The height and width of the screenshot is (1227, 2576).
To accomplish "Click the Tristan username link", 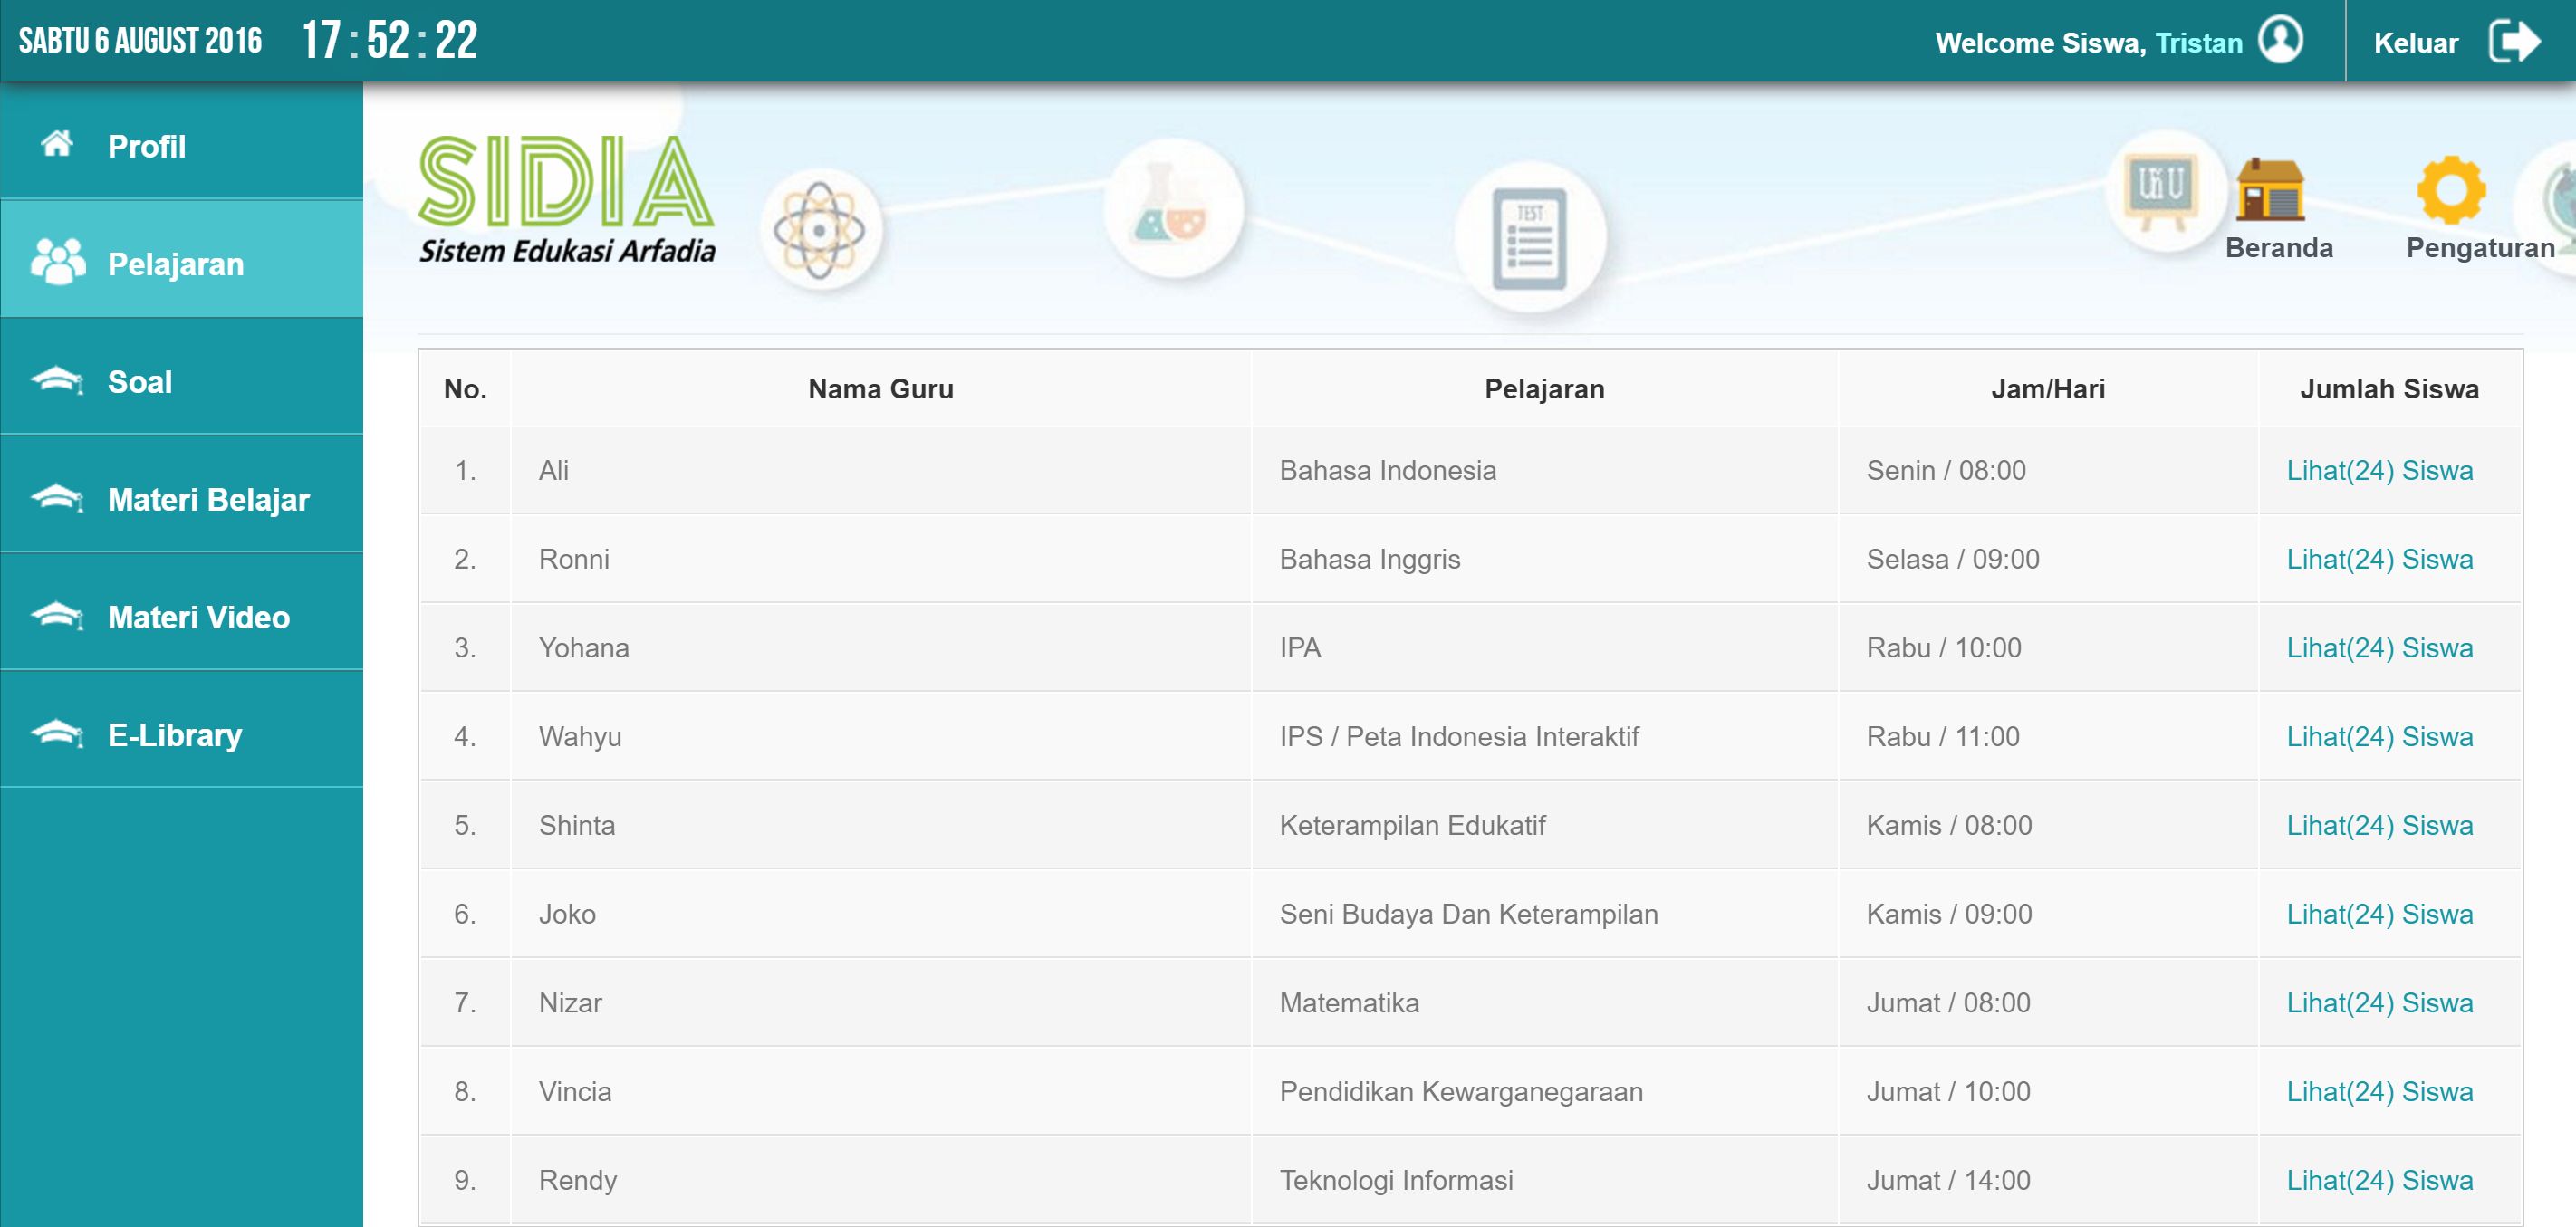I will 2199,43.
